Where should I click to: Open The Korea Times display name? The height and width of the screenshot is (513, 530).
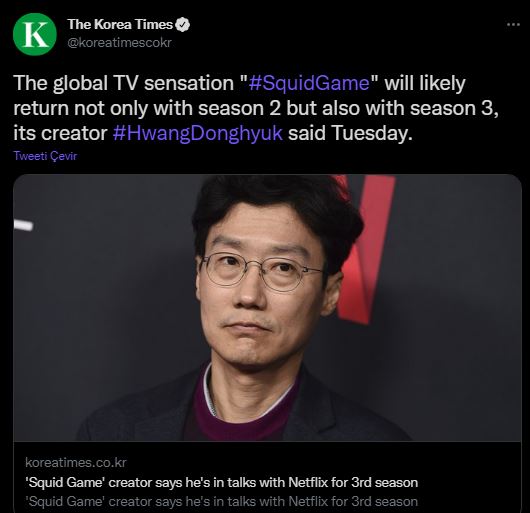tap(120, 24)
